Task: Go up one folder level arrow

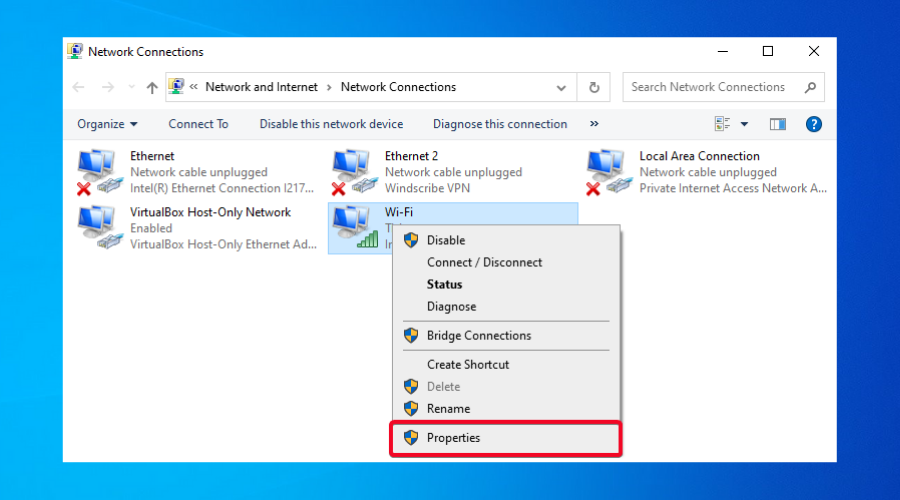Action: [x=152, y=87]
